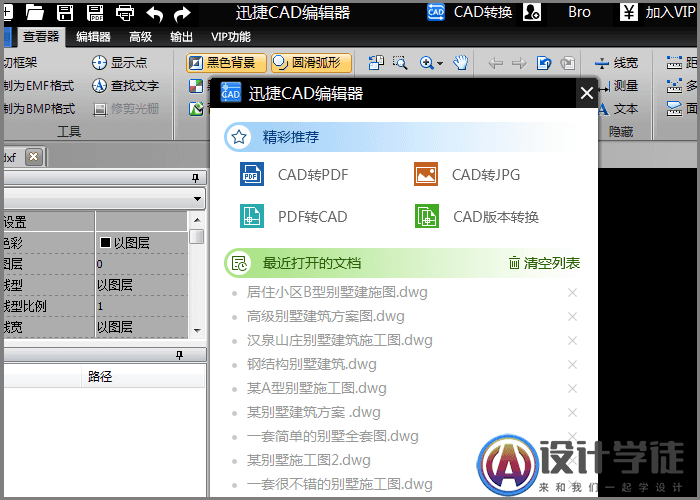
Task: Open 某别墅施工图2.dwg
Action: [309, 460]
